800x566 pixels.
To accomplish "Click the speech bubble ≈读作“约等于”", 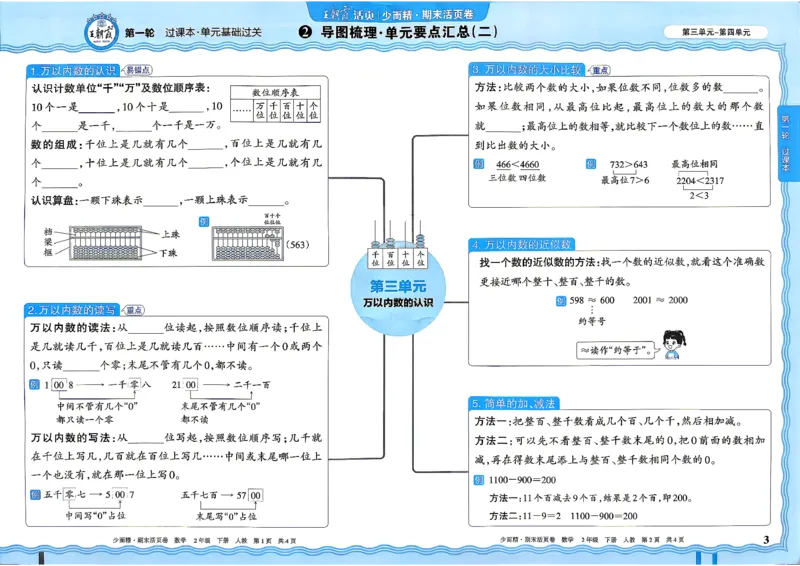I will [617, 351].
